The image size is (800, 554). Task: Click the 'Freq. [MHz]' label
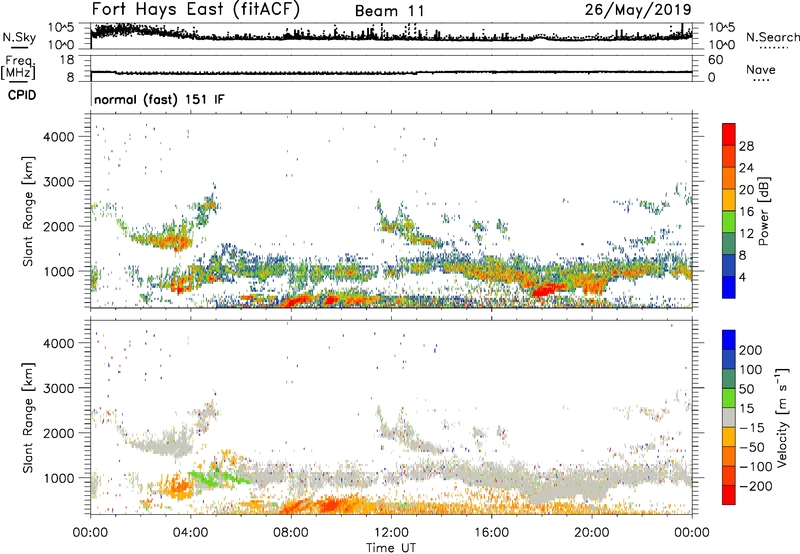click(18, 67)
